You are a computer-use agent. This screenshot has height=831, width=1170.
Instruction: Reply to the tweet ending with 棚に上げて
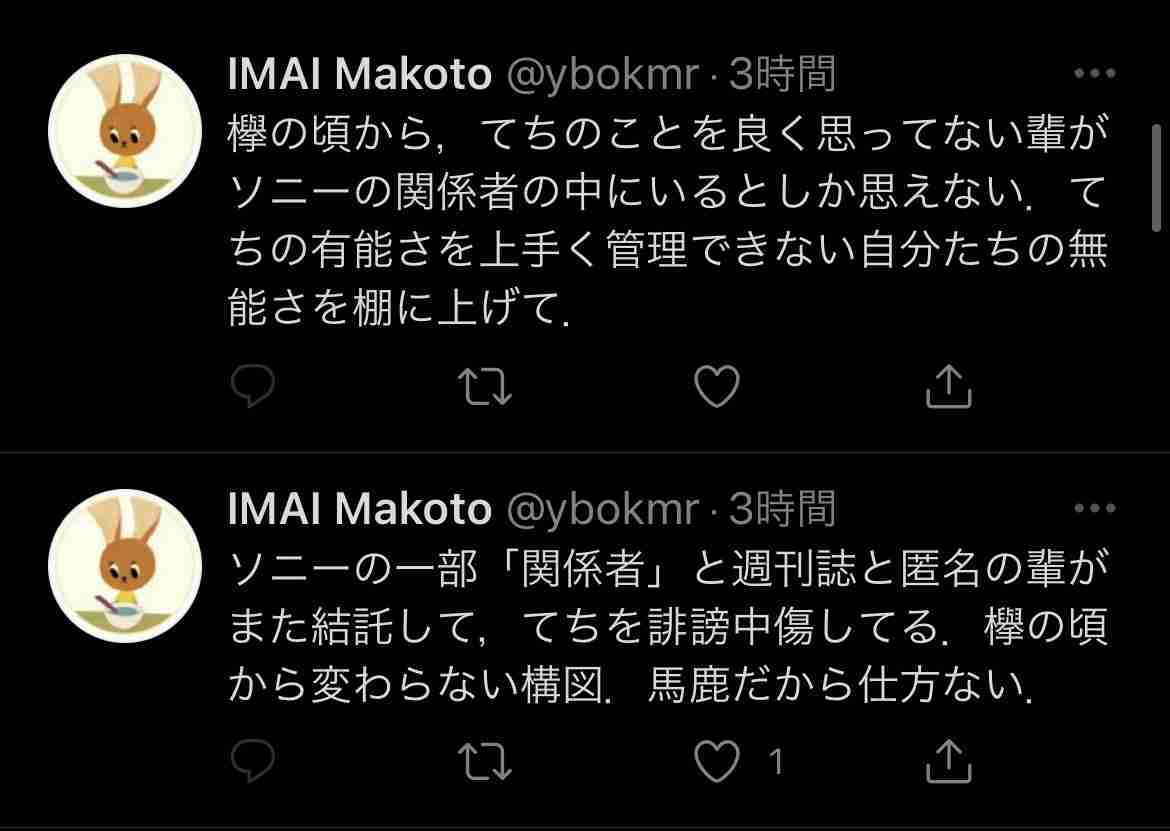252,386
